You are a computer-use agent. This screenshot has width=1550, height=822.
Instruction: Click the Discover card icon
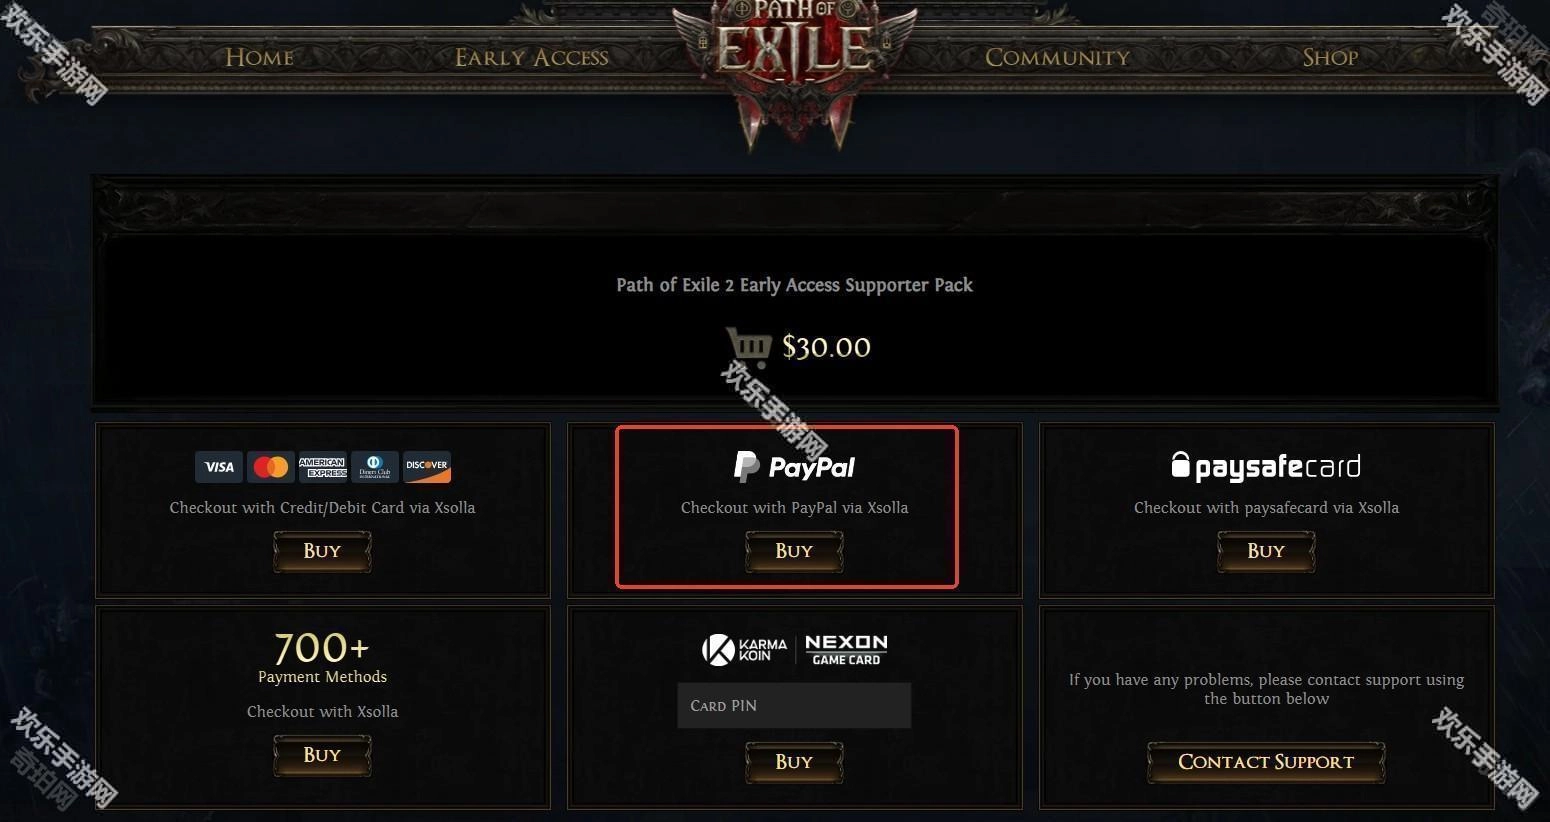427,467
